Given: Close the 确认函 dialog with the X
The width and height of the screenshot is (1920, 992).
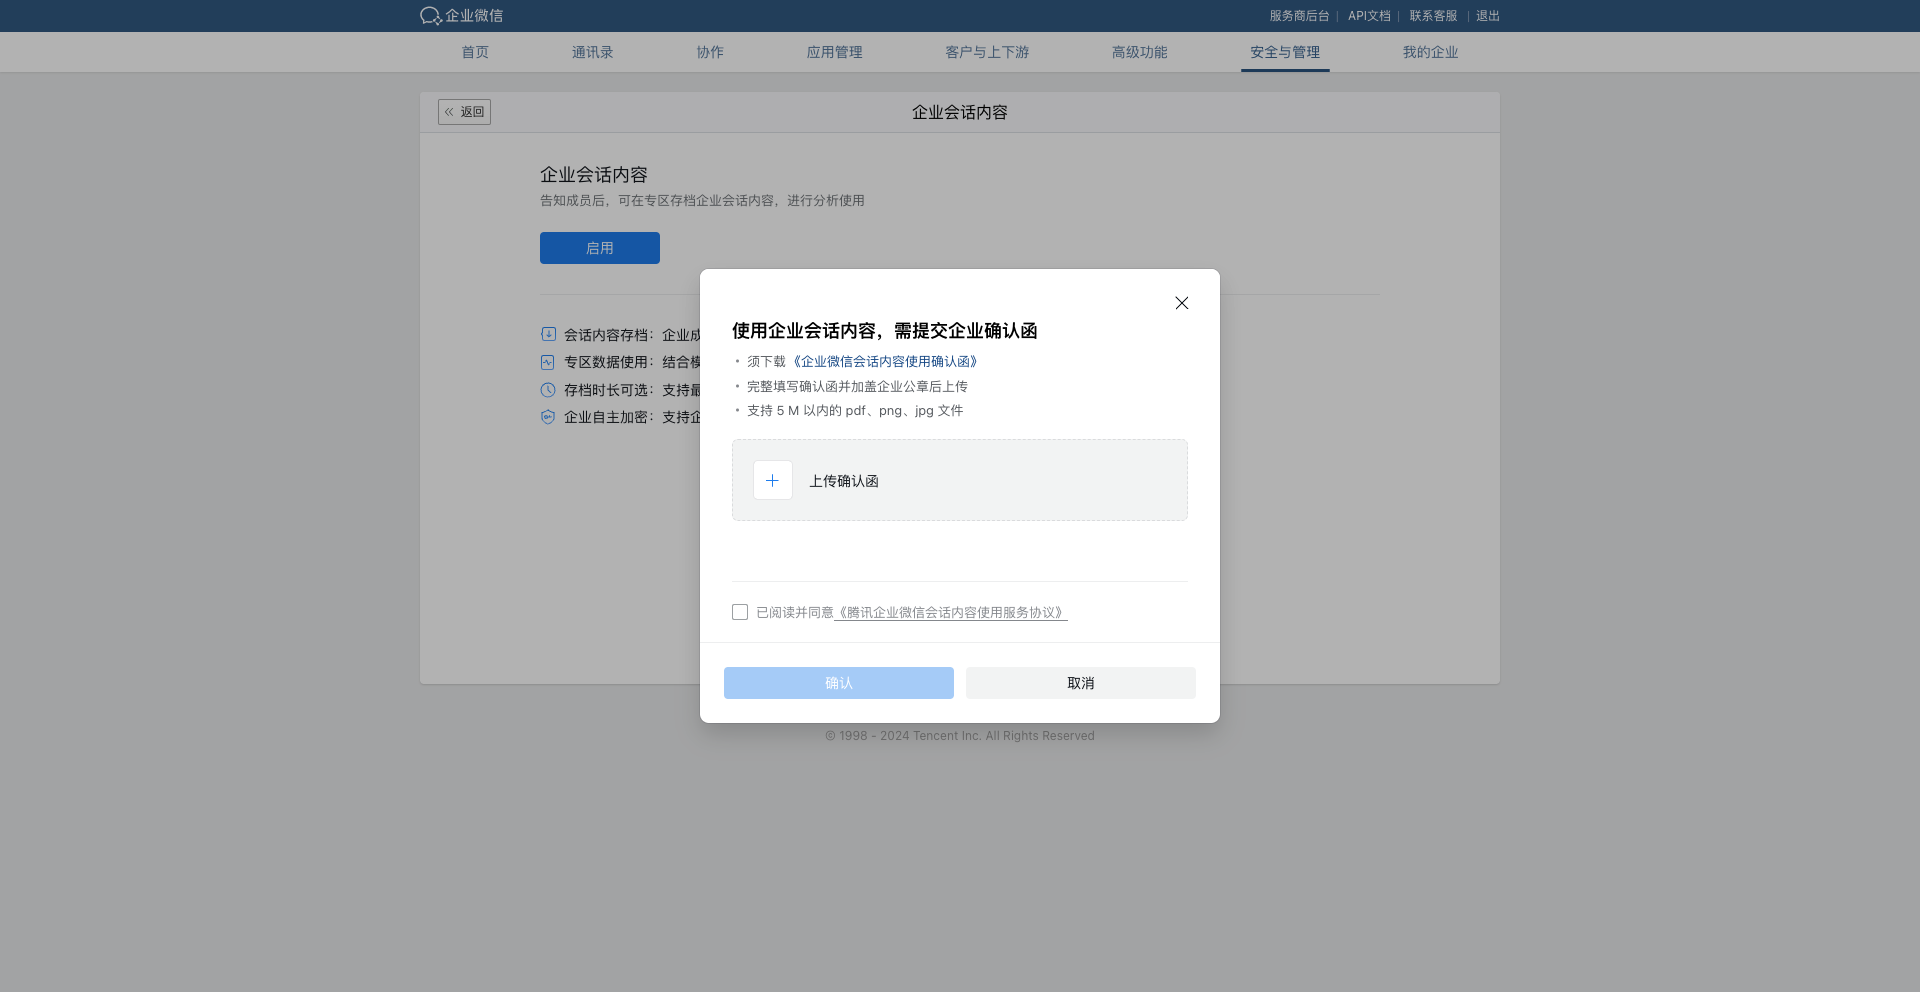Looking at the screenshot, I should coord(1181,302).
